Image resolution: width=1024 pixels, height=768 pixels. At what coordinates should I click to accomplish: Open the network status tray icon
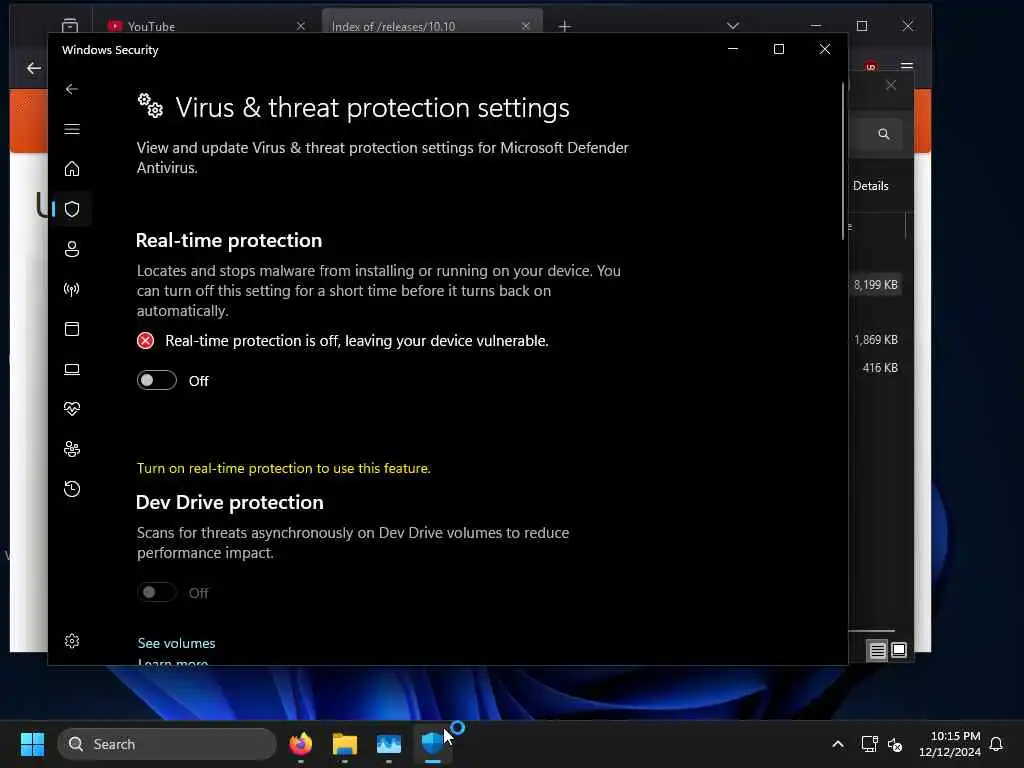tap(869, 744)
